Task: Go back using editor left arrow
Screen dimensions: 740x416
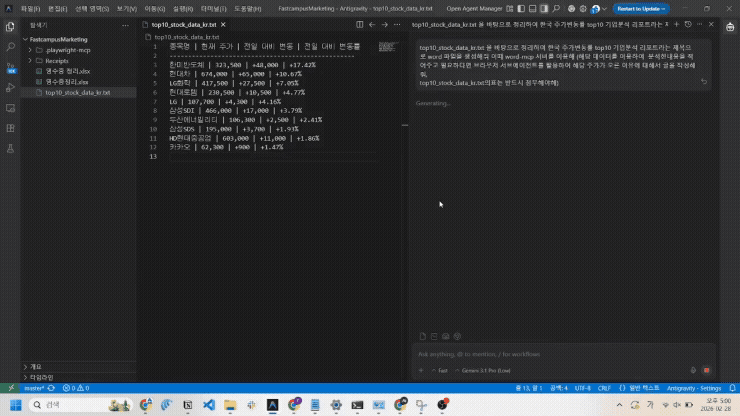Action: tap(372, 25)
